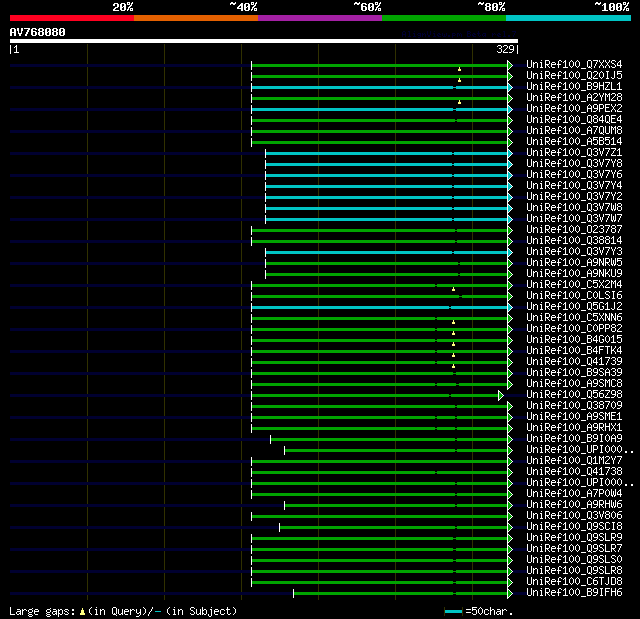The width and height of the screenshot is (640, 619).
Task: Select the UniRef100_Q84QE4 label
Action: pyautogui.click(x=574, y=120)
